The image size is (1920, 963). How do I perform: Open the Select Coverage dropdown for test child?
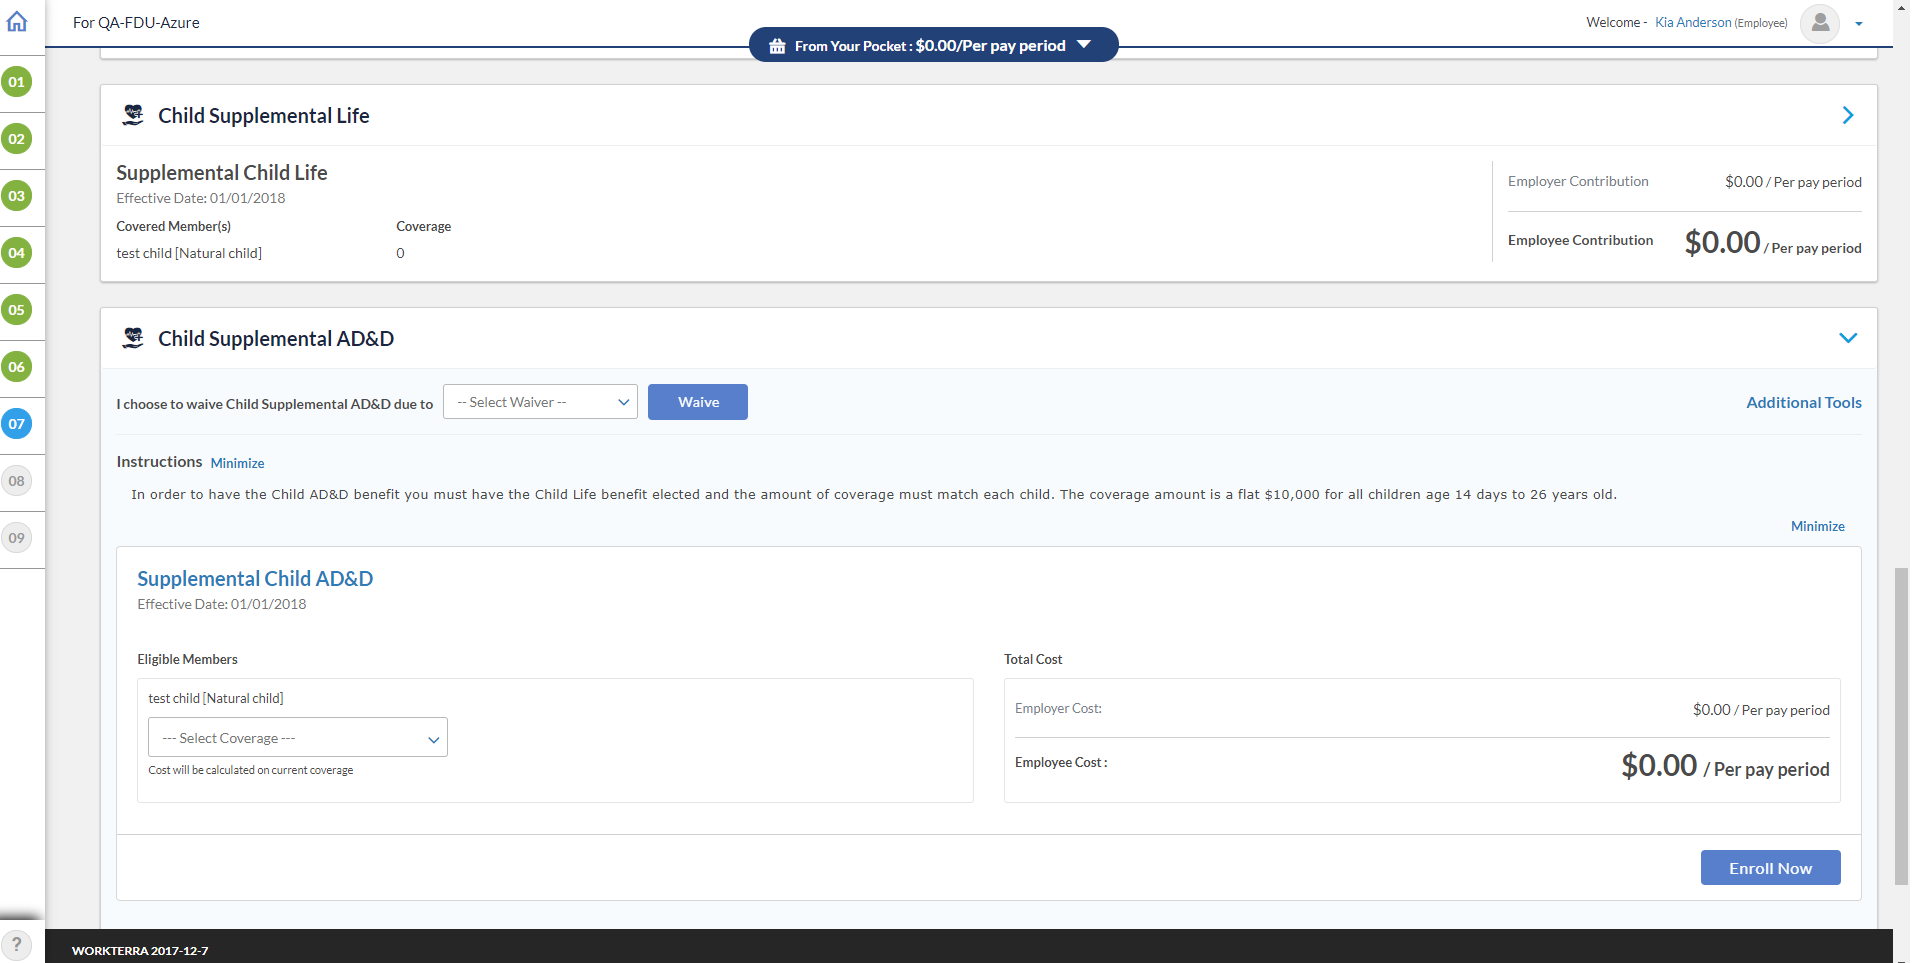[x=298, y=738]
